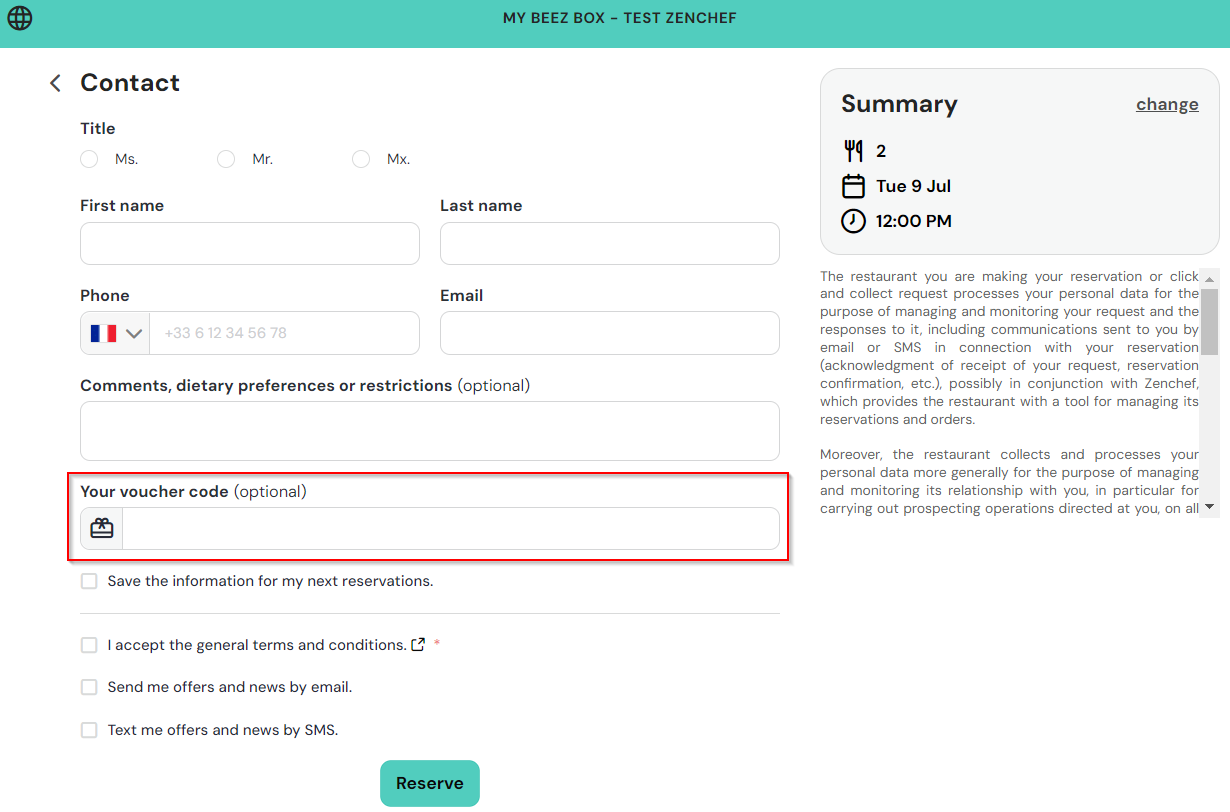
Task: Click the French flag icon
Action: (x=103, y=333)
